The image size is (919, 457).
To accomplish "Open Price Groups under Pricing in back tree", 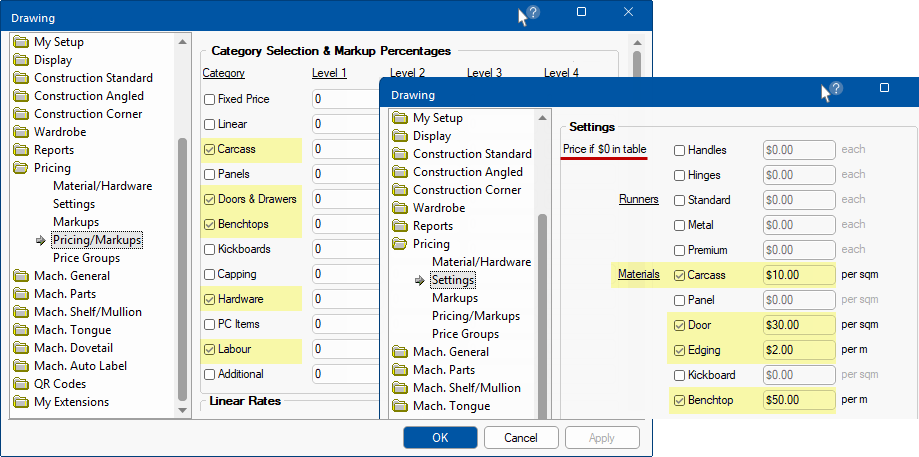I will [86, 258].
